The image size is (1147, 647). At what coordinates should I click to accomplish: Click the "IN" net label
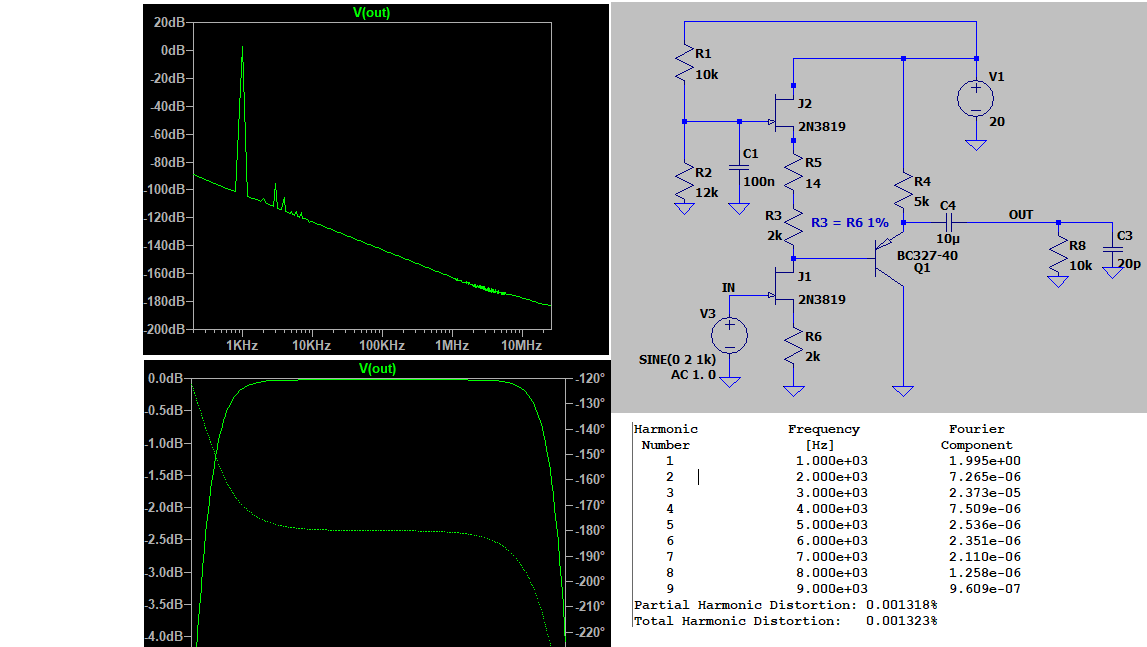(728, 288)
